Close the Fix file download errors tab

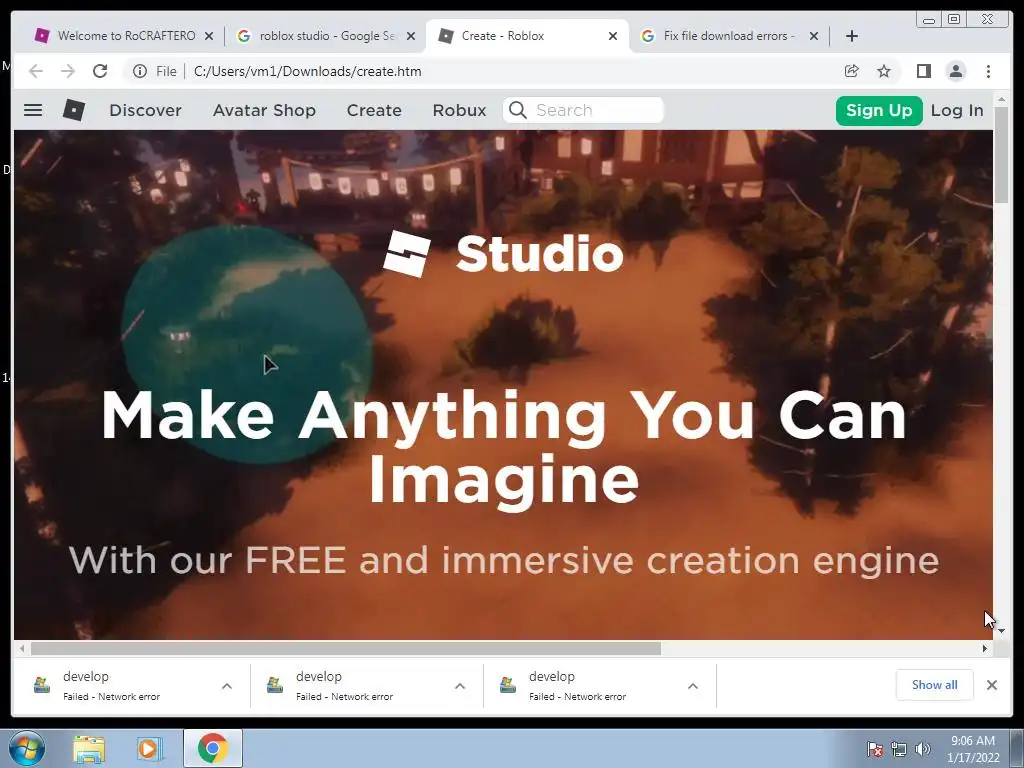coord(814,36)
